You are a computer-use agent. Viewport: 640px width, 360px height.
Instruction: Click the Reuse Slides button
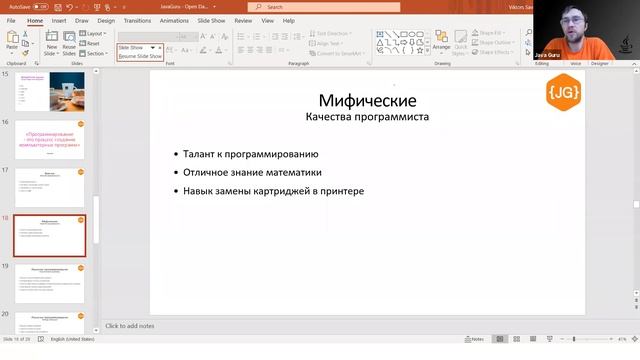tap(69, 43)
